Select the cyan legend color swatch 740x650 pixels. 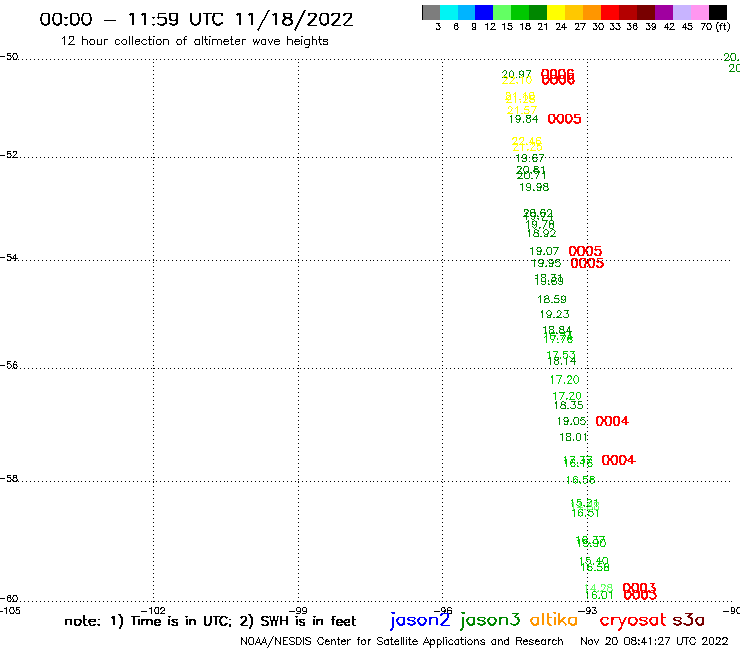(449, 12)
